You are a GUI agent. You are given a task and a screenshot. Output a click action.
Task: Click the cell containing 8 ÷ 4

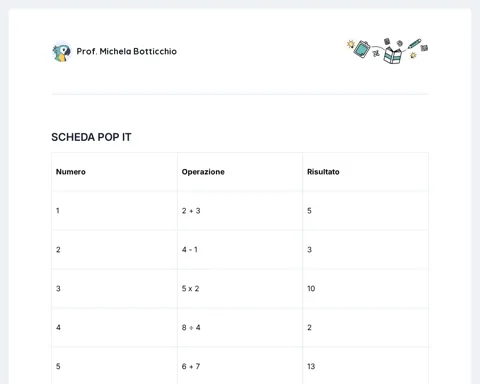pos(240,327)
